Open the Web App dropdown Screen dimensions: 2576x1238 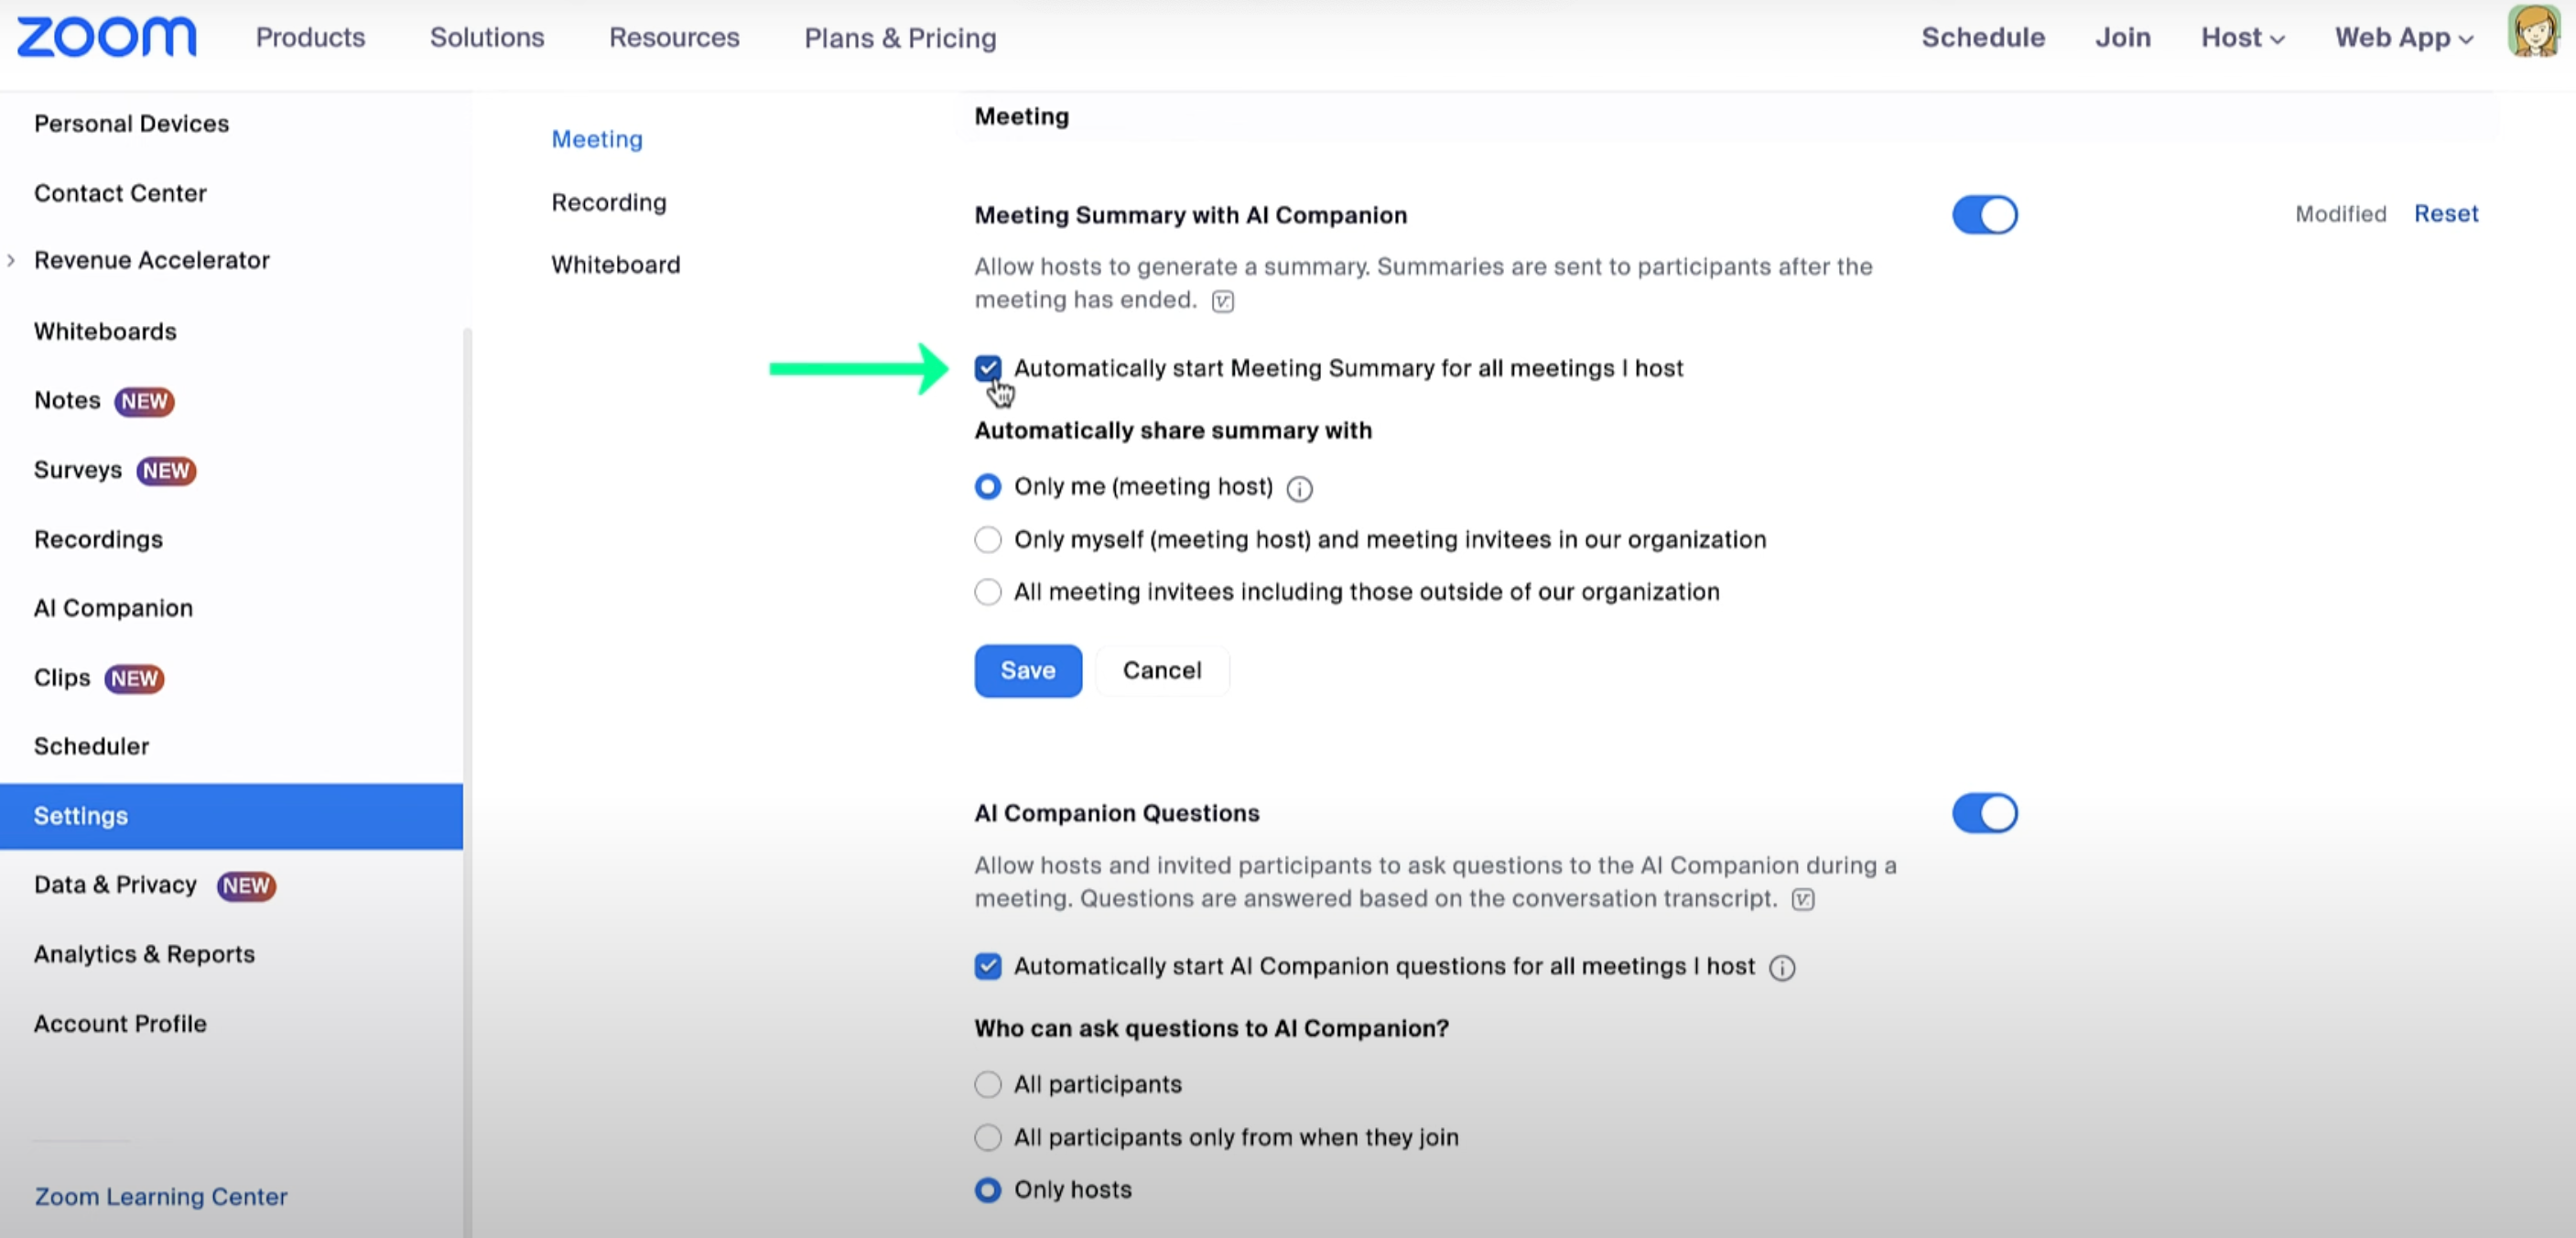coord(2404,38)
